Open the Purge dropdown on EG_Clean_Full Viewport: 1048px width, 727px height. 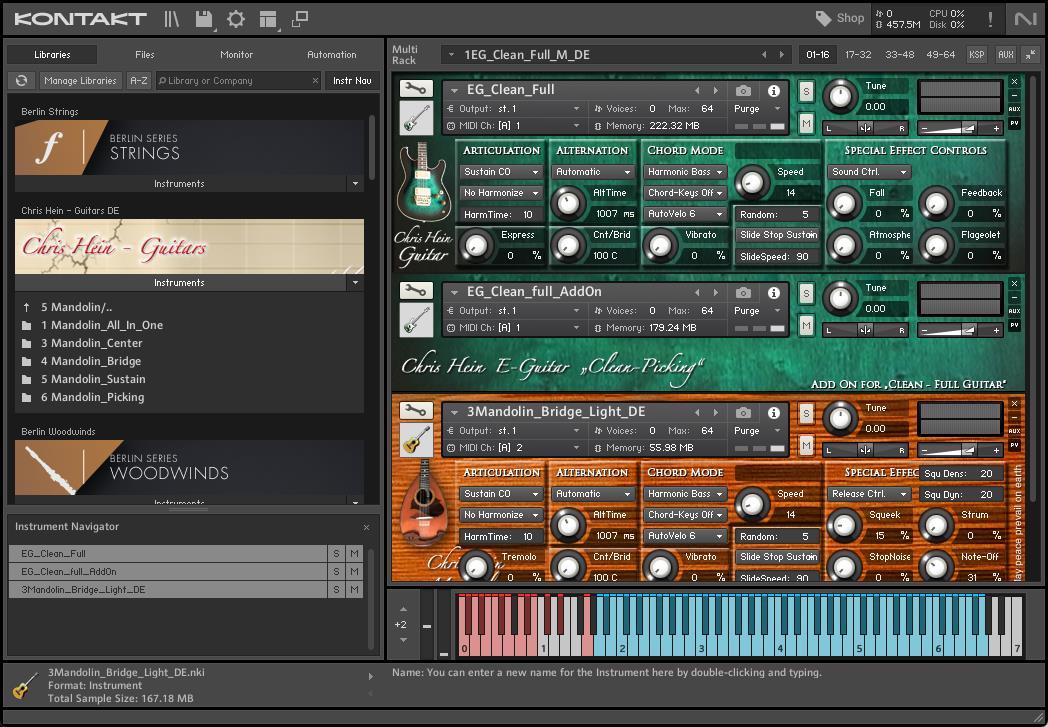click(757, 109)
